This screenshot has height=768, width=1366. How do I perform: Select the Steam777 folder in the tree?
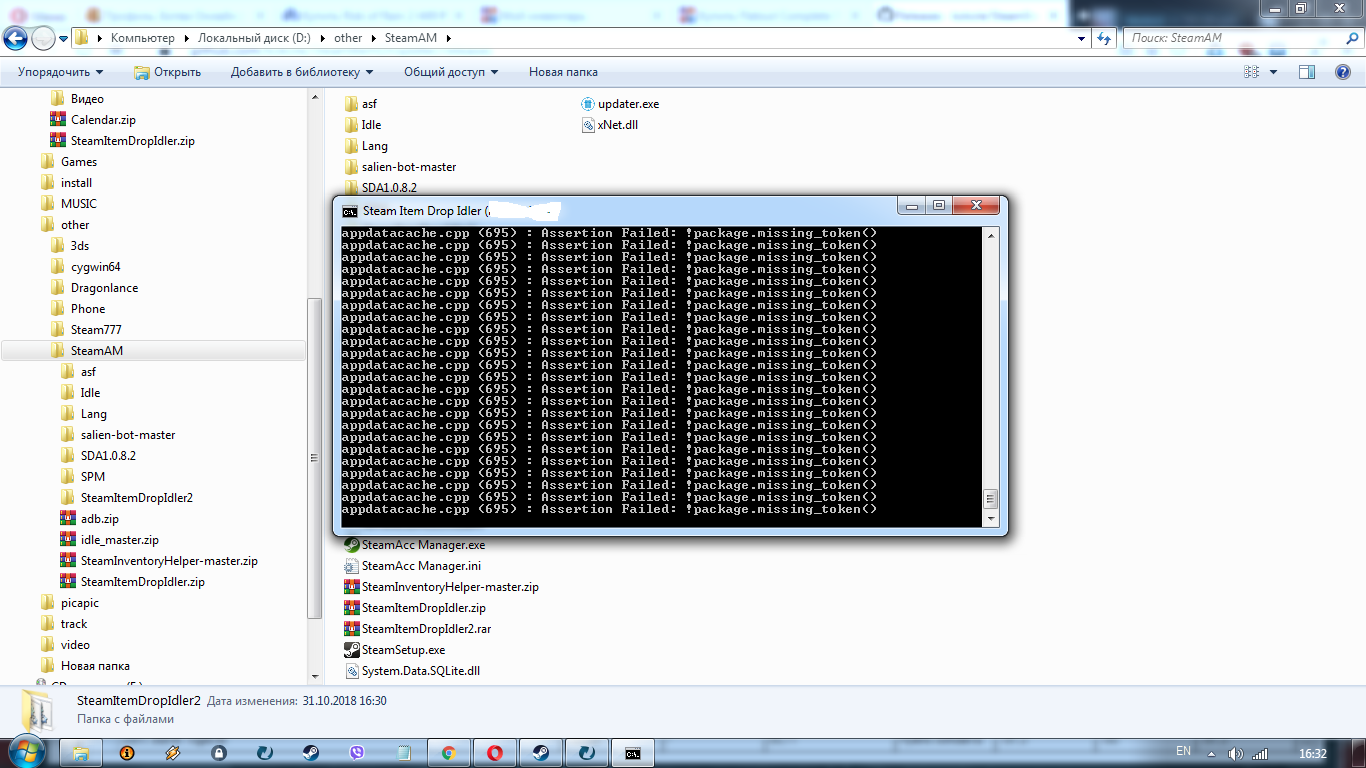[85, 330]
